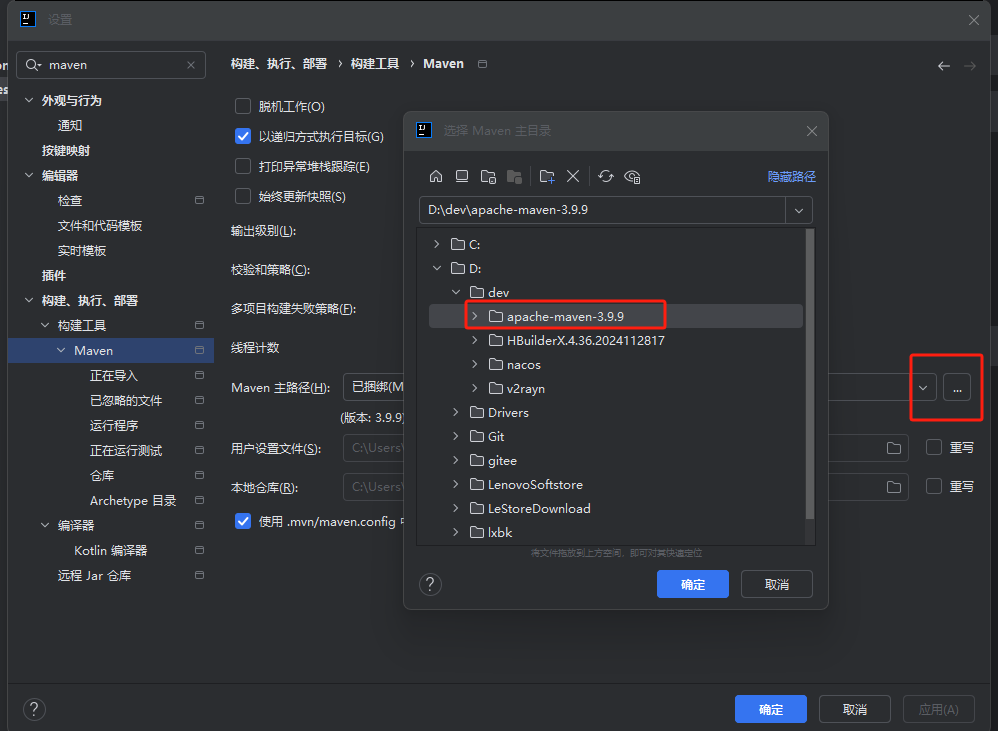998x731 pixels.
Task: Click the Home directory icon
Action: (x=436, y=176)
